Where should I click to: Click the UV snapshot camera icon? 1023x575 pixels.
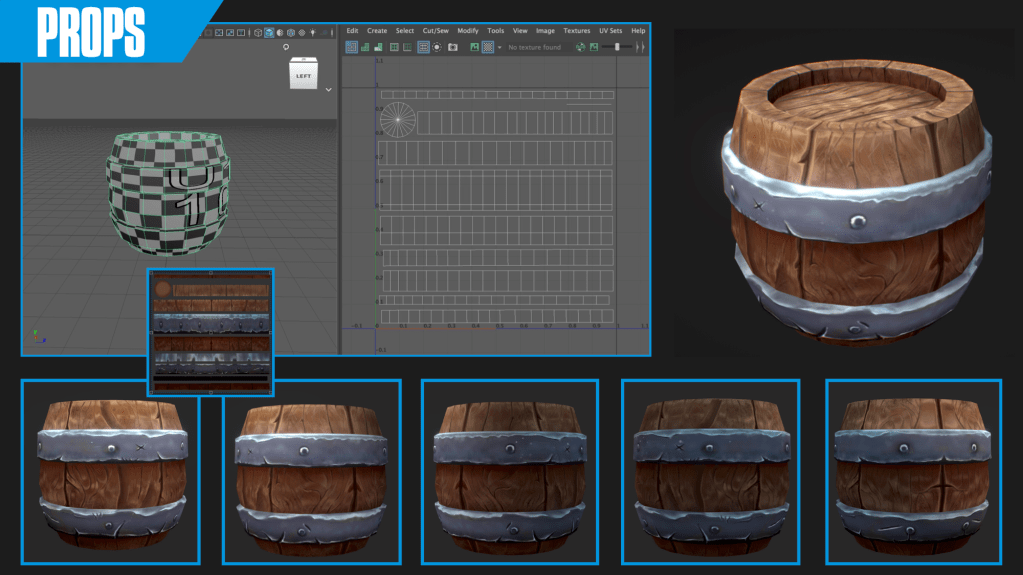452,47
